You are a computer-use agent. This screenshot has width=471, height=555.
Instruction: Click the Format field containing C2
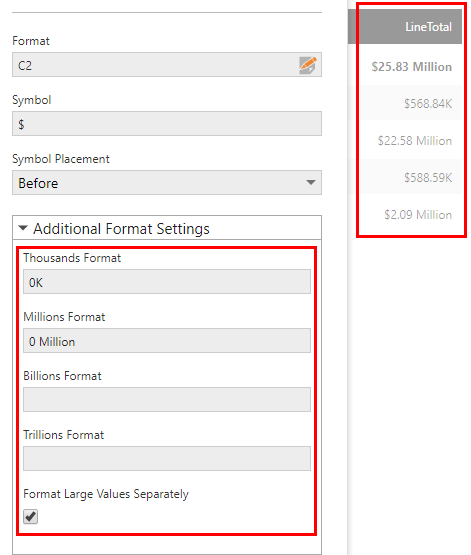point(167,65)
